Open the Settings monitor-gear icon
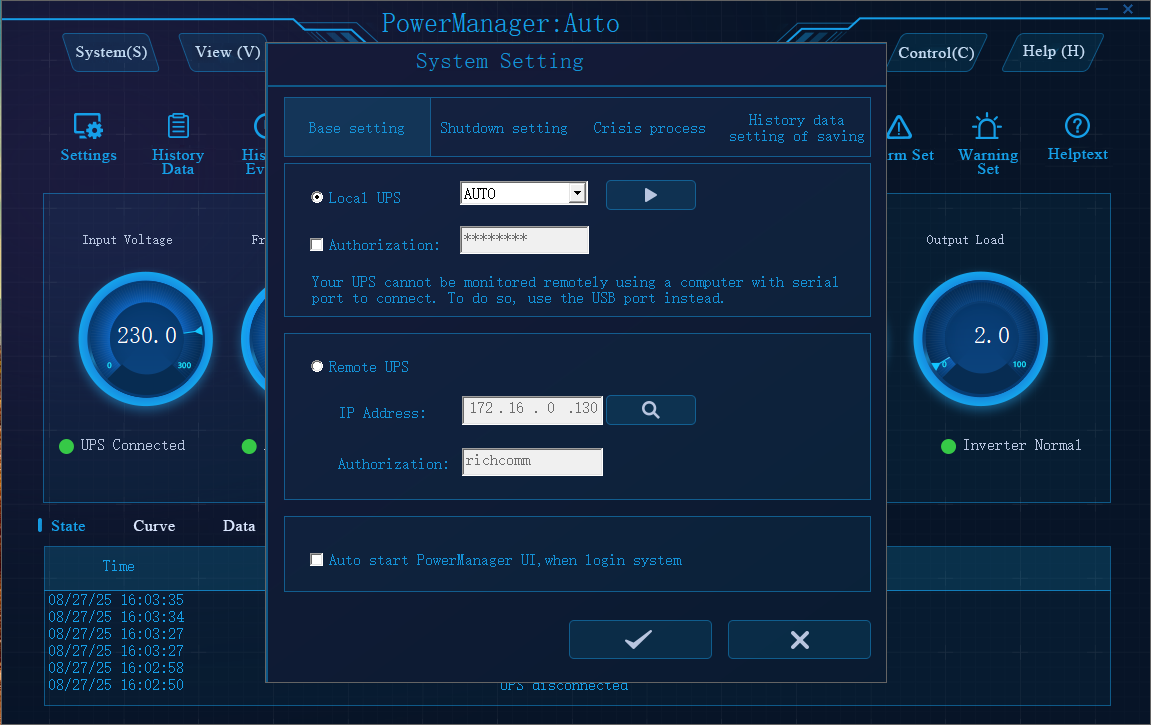 (x=88, y=127)
